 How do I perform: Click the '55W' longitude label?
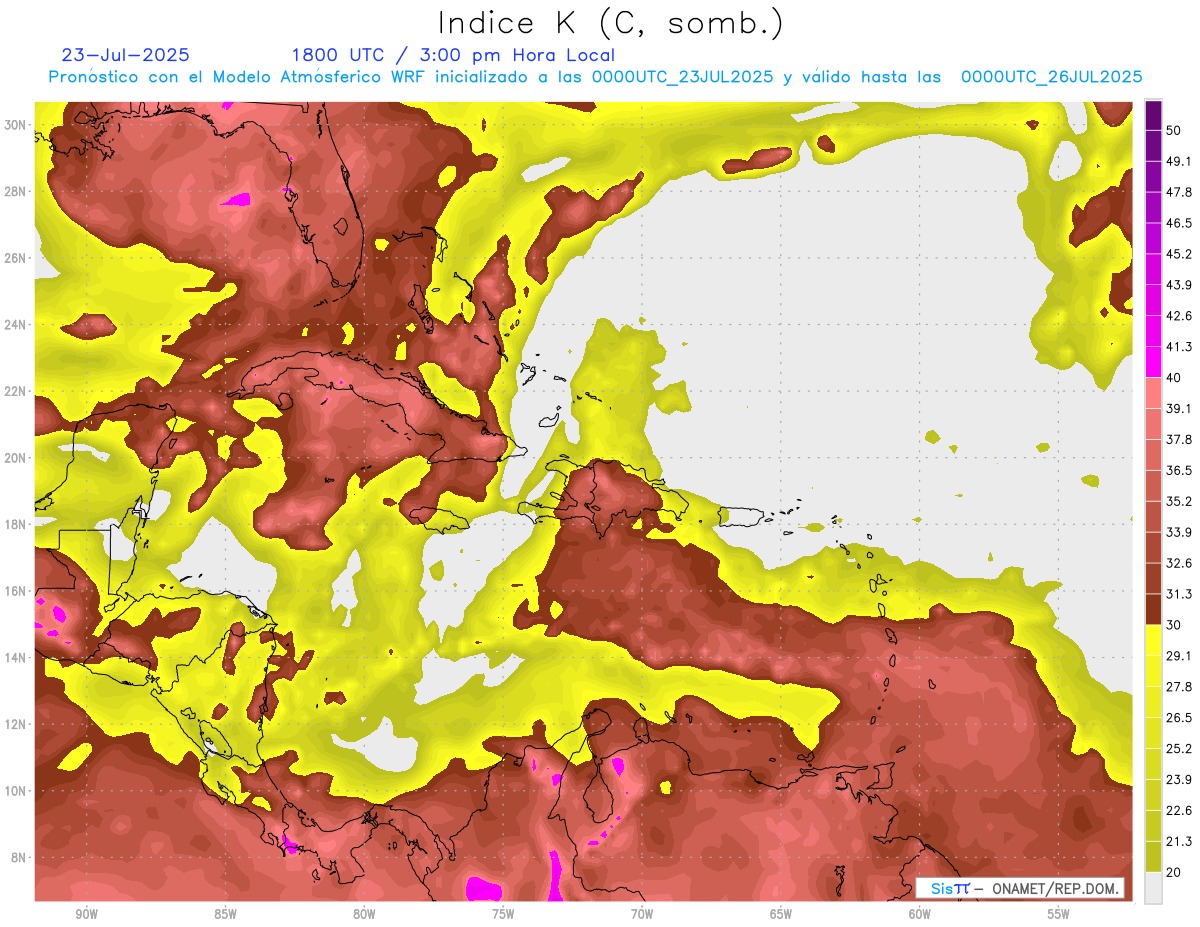(1058, 914)
